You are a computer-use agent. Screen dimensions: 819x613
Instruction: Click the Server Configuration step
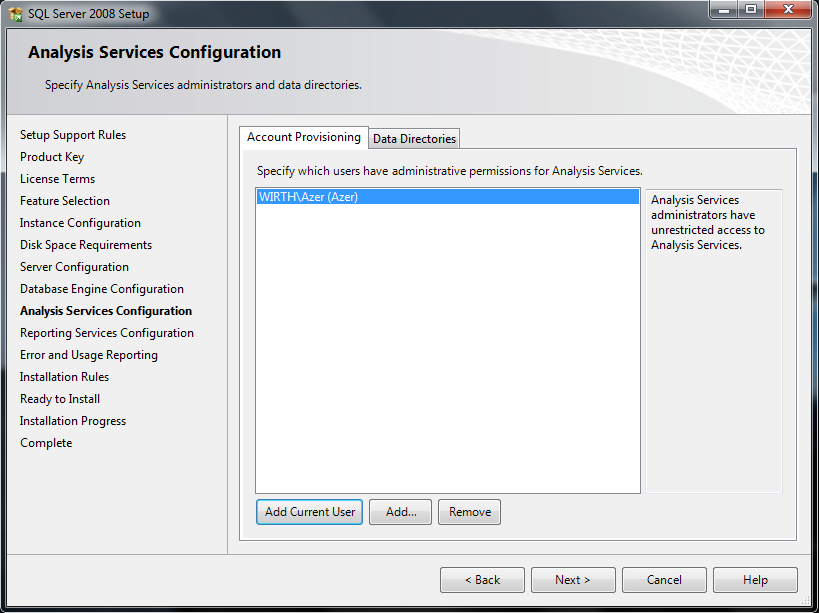(74, 267)
